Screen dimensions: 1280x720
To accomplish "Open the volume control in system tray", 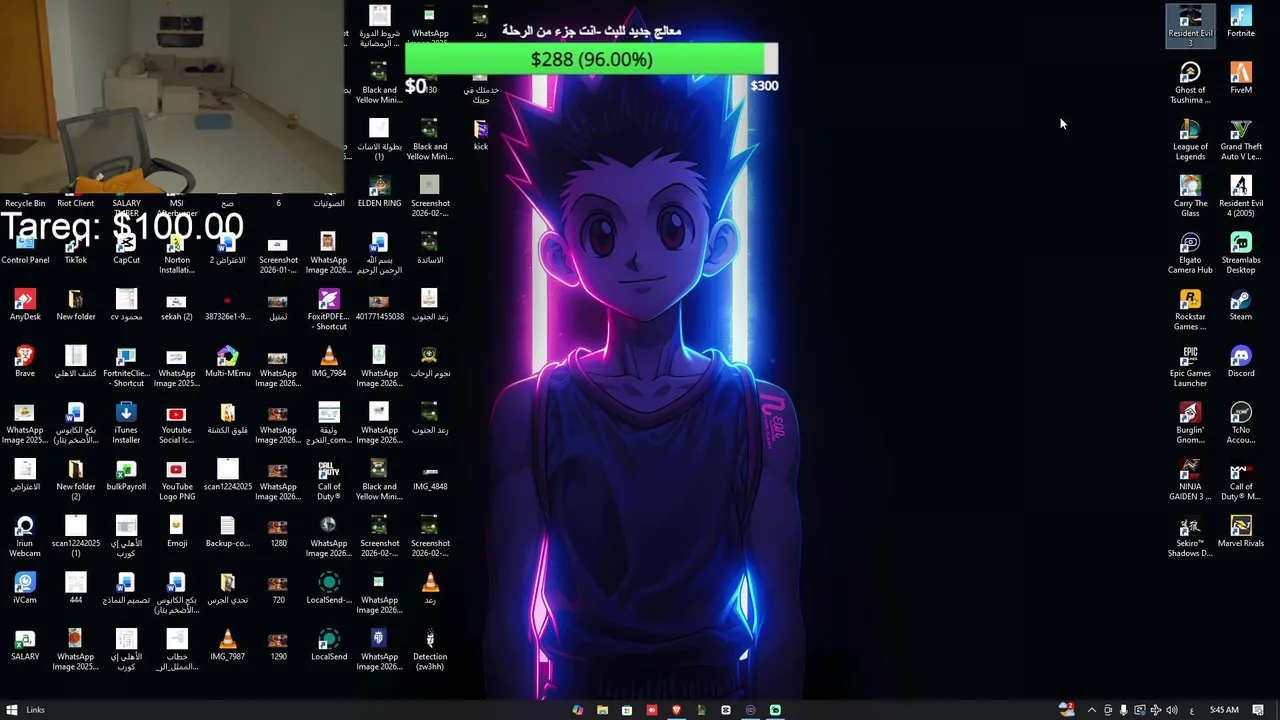I will click(1171, 710).
